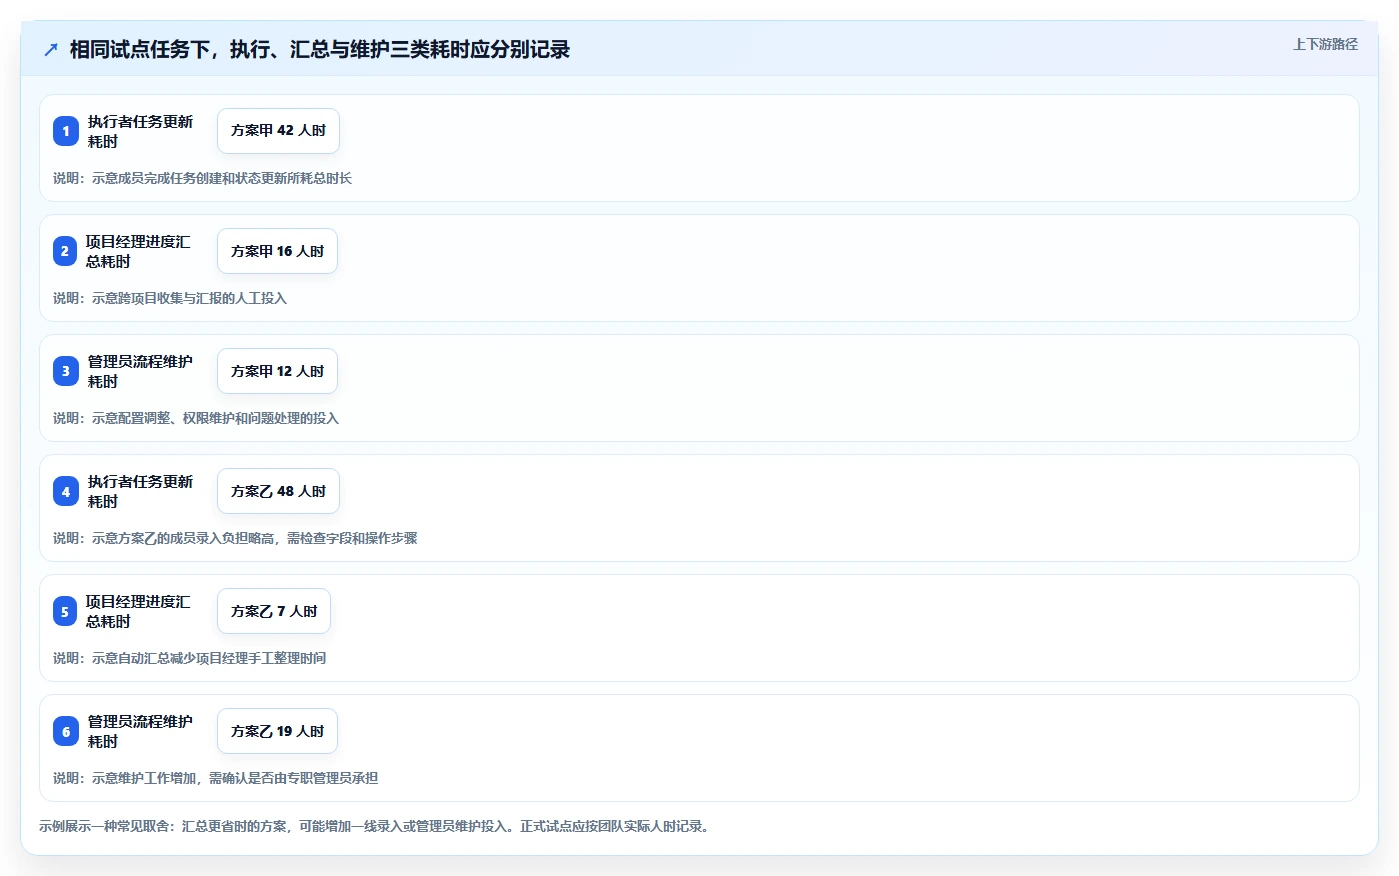
Task: Click the 方案乙 19 人时 chip
Action: point(277,731)
